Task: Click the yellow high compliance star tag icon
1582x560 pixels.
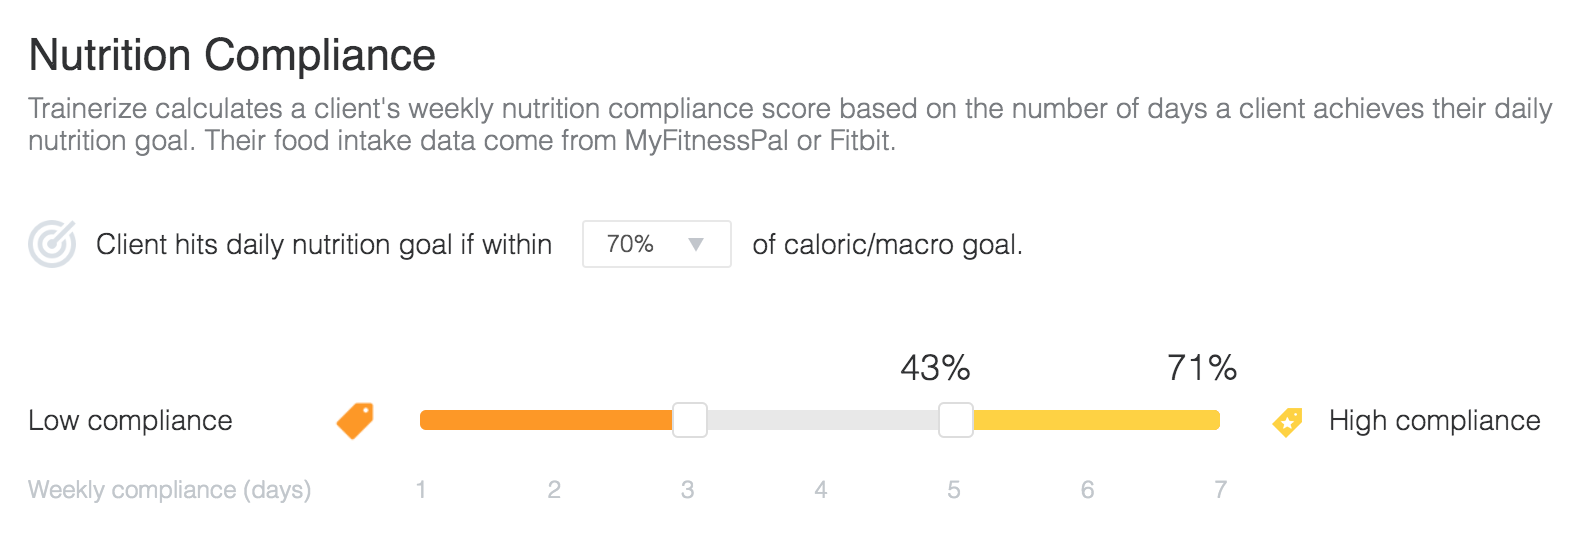Action: point(1287,422)
